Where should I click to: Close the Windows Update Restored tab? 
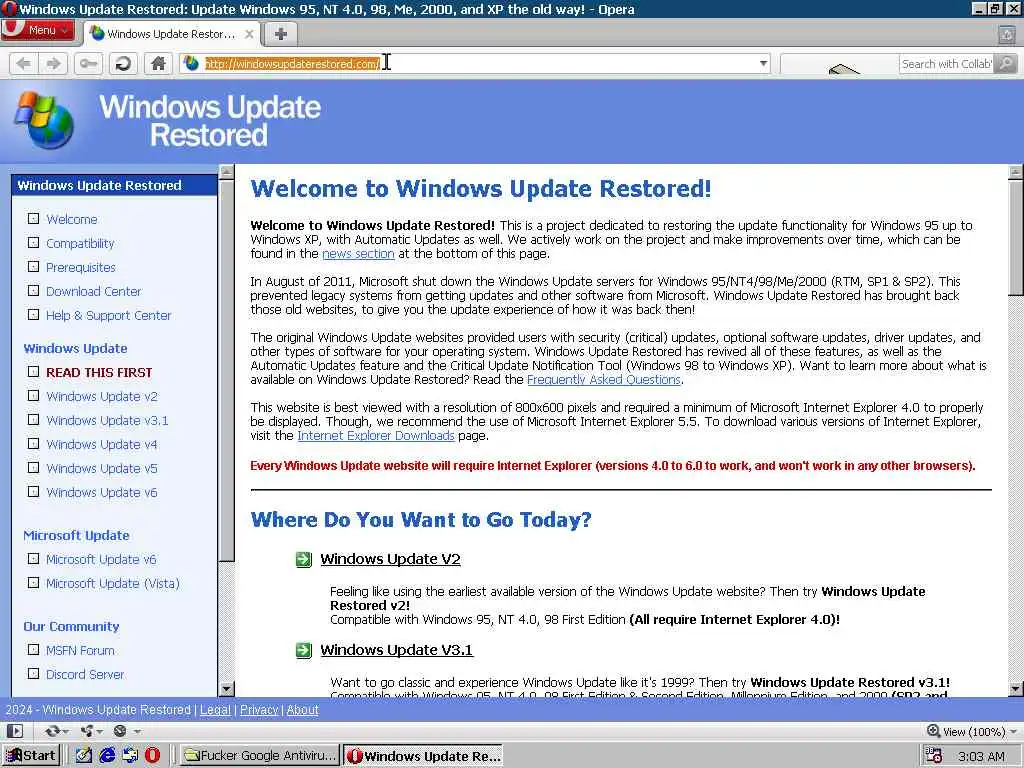point(249,34)
